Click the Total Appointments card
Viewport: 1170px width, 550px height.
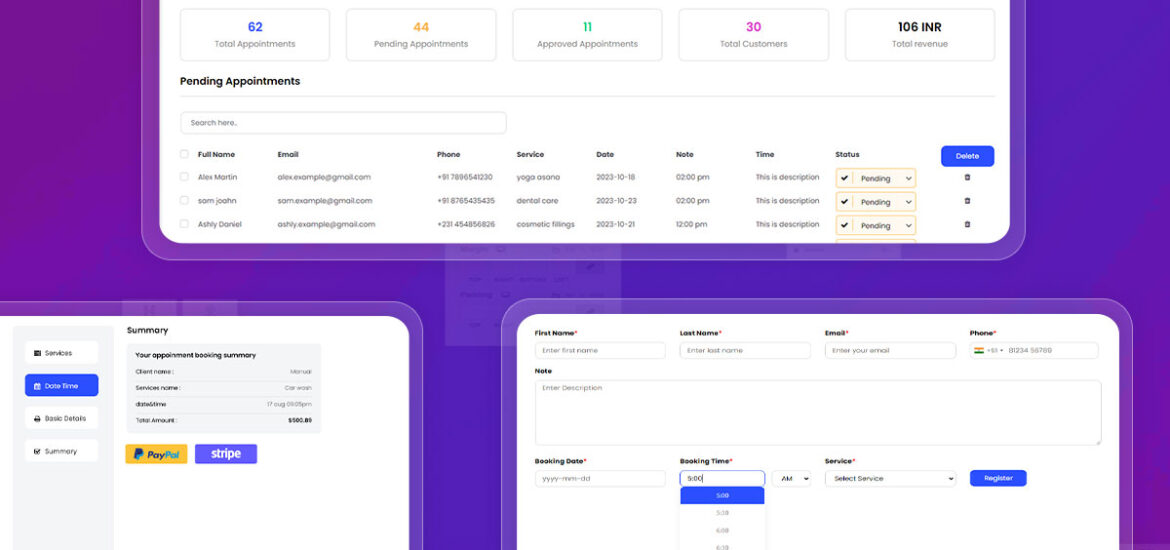coord(254,35)
